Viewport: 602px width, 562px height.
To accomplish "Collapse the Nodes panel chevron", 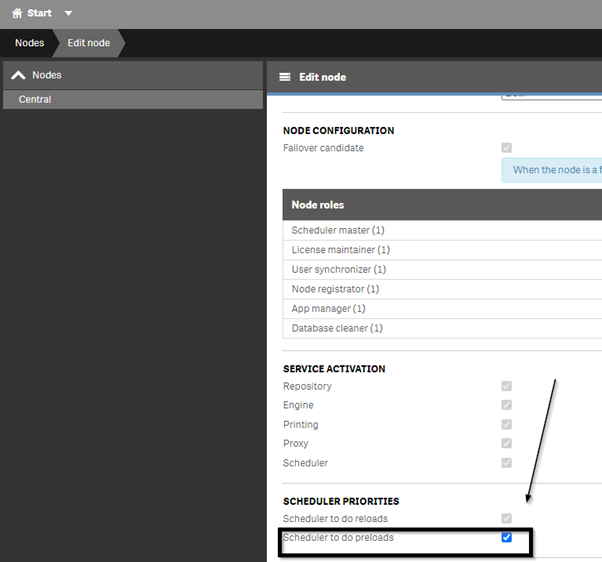I will [18, 75].
